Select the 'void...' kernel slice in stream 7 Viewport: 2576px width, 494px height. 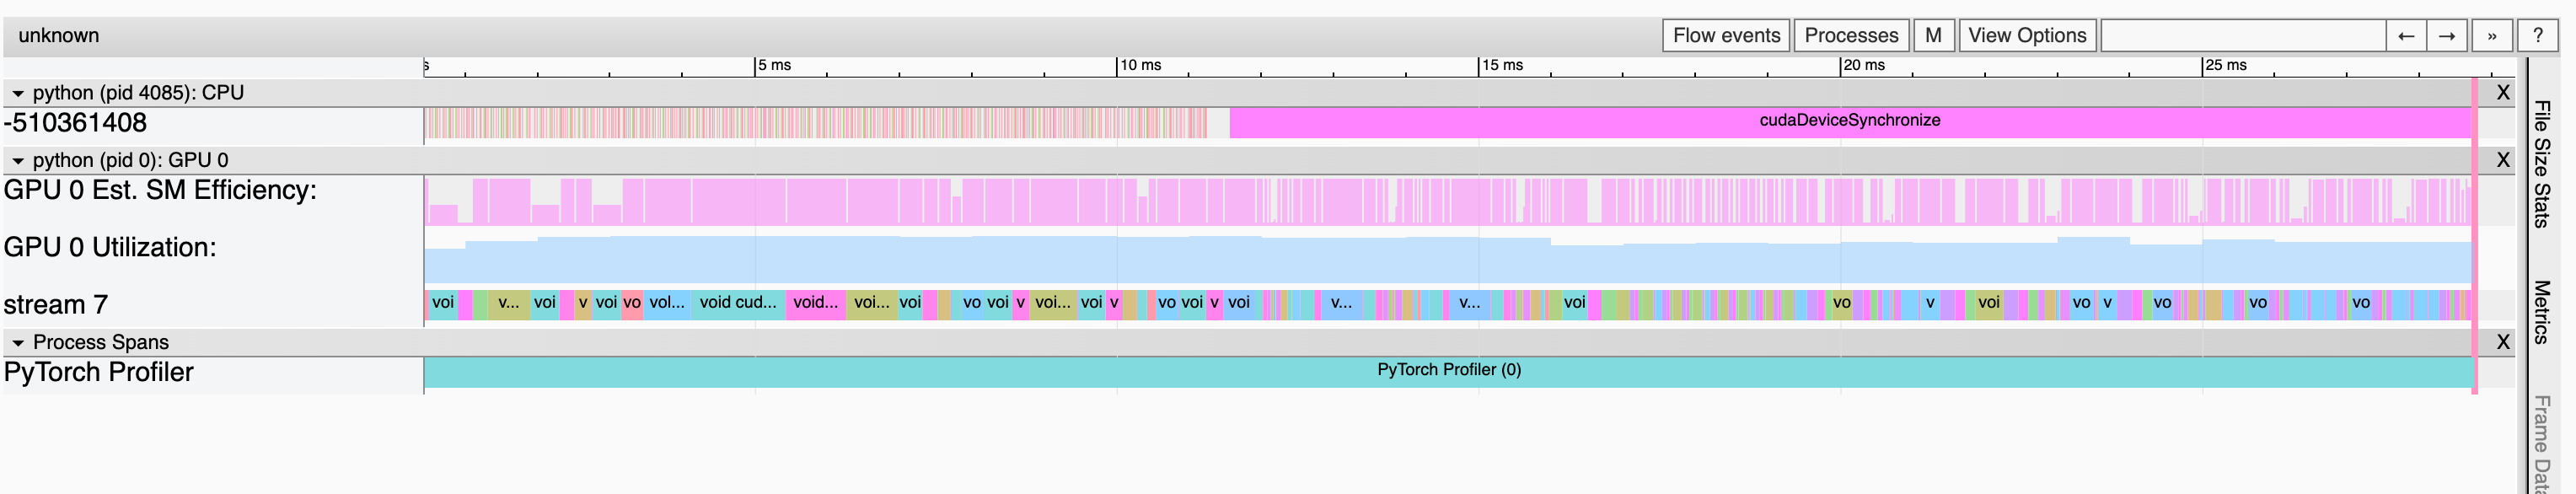[x=816, y=304]
